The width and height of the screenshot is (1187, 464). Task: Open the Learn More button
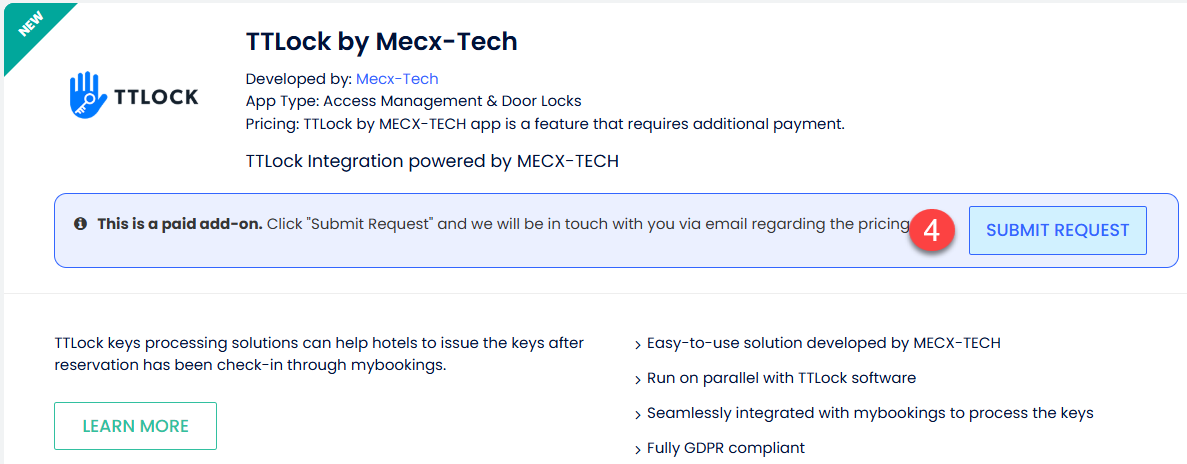click(x=135, y=426)
